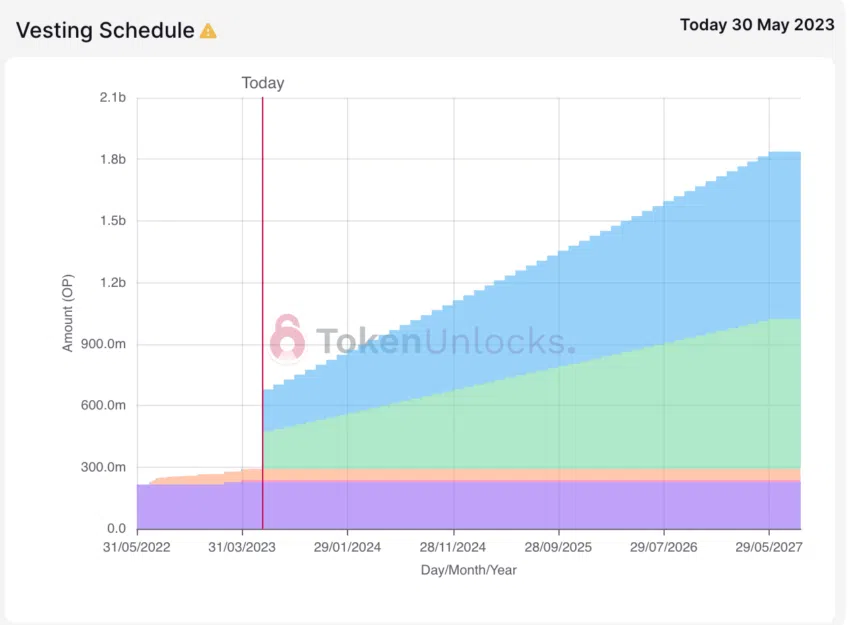Click the 31/03/2023 x-axis label
This screenshot has width=850, height=625.
click(x=242, y=548)
